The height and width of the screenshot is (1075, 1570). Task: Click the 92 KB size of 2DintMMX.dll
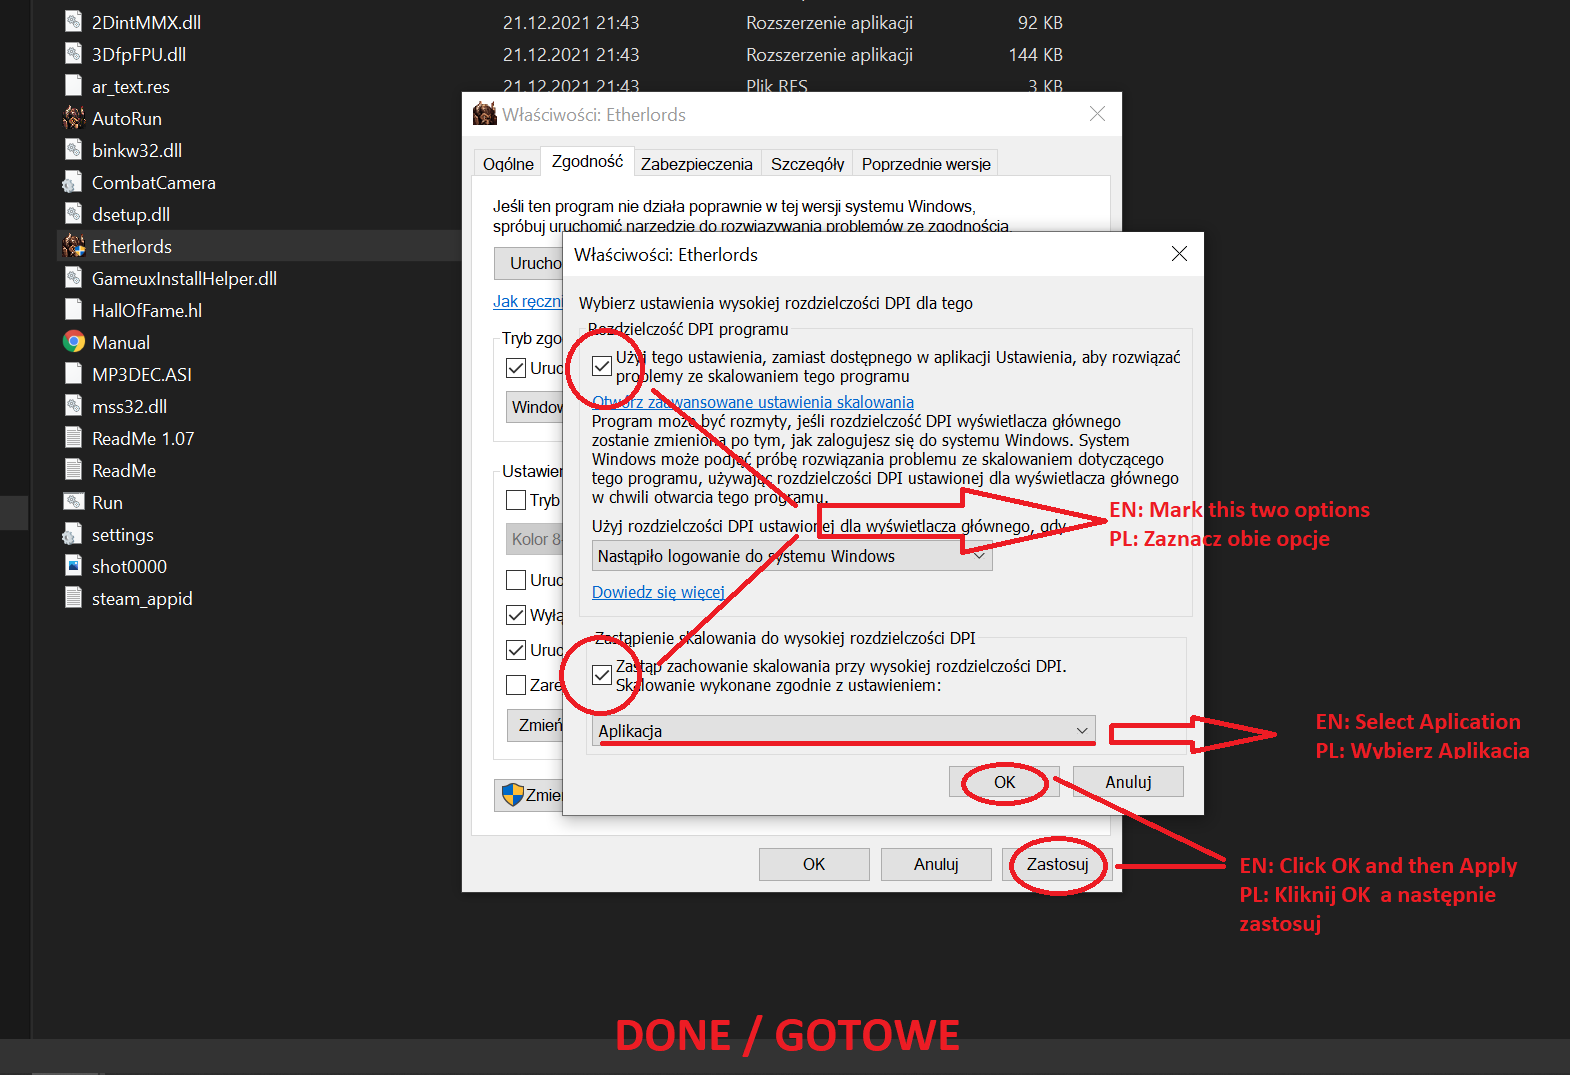(1040, 22)
